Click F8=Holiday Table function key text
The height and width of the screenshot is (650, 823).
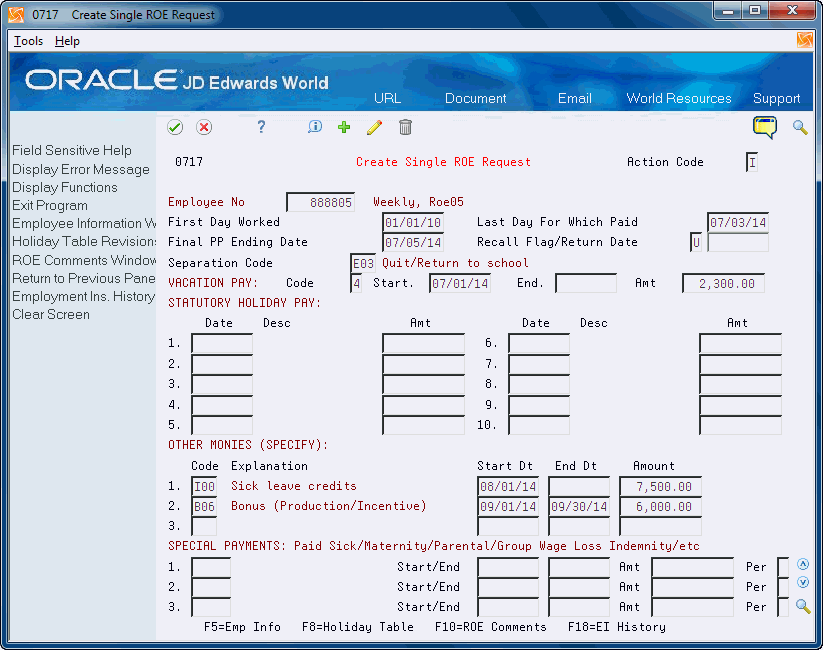click(357, 627)
